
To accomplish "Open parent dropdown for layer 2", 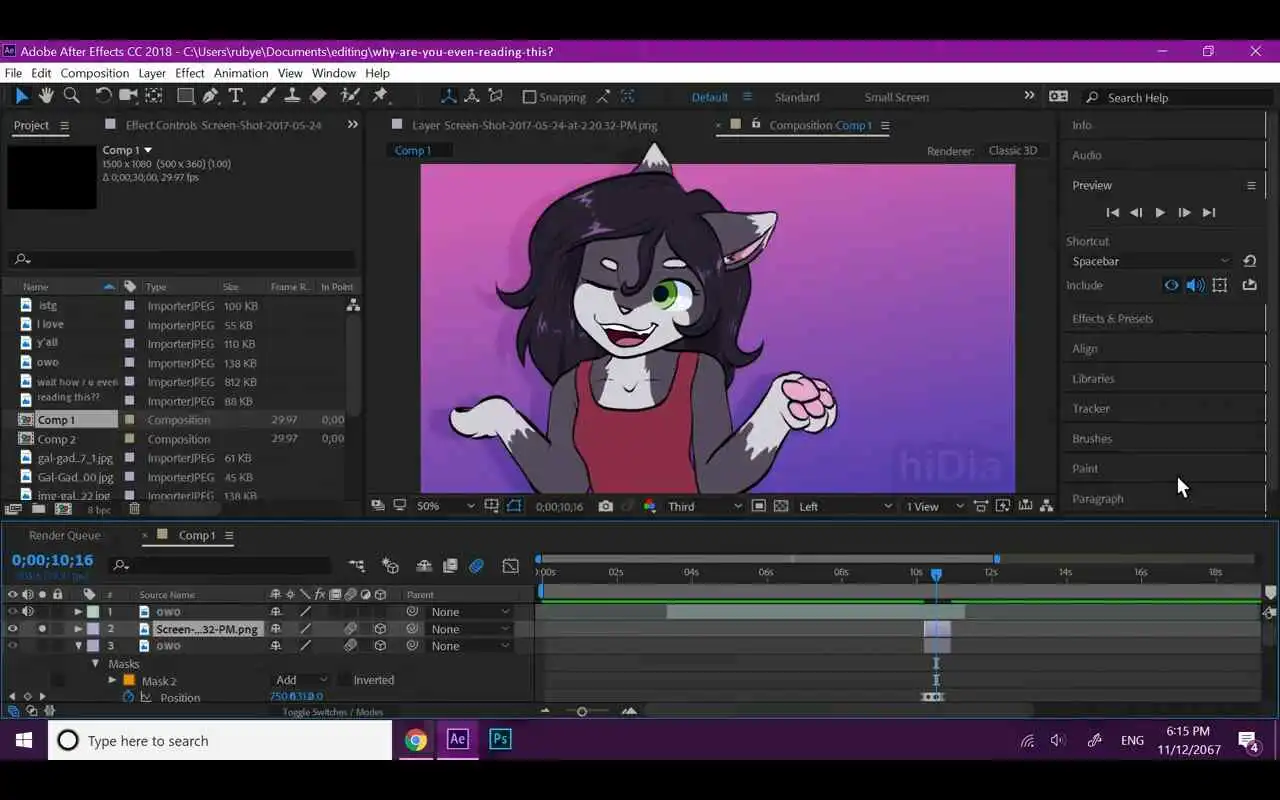I will [470, 629].
